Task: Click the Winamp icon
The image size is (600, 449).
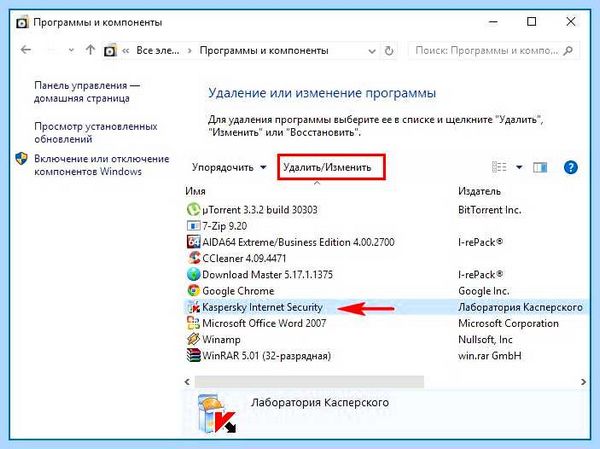Action: [x=193, y=339]
